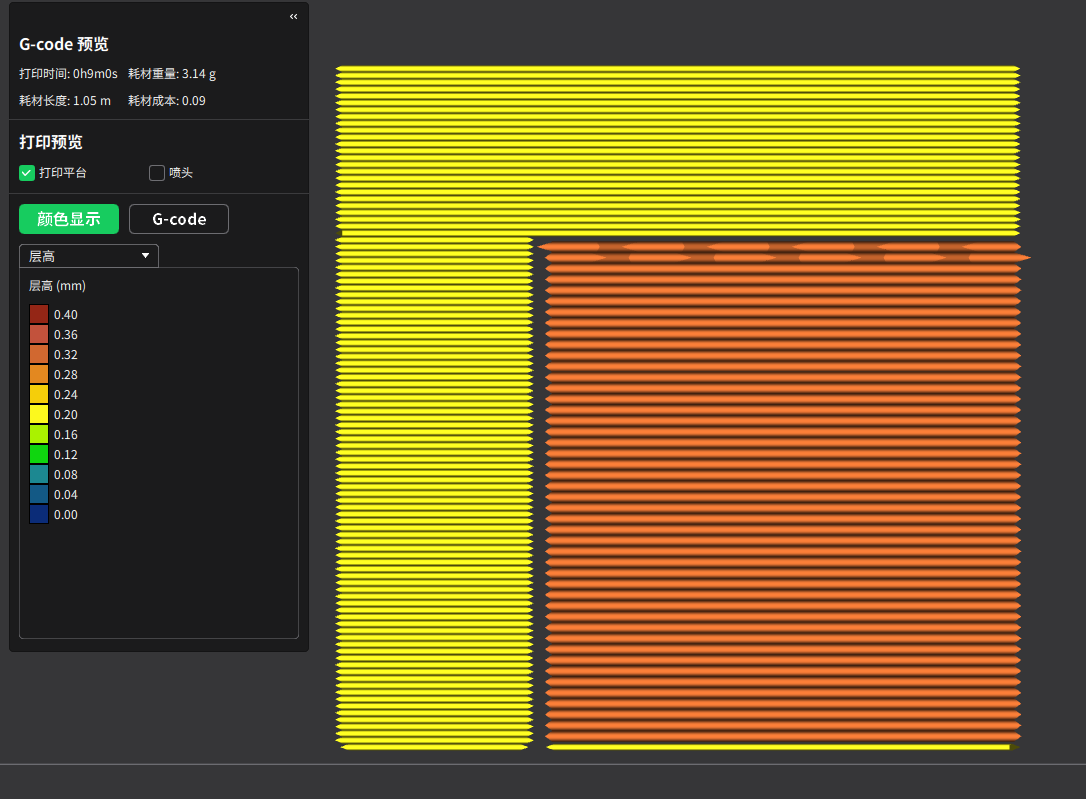Screen dimensions: 1086x799
Task: Select the 颜色显示 button
Action: (x=69, y=219)
